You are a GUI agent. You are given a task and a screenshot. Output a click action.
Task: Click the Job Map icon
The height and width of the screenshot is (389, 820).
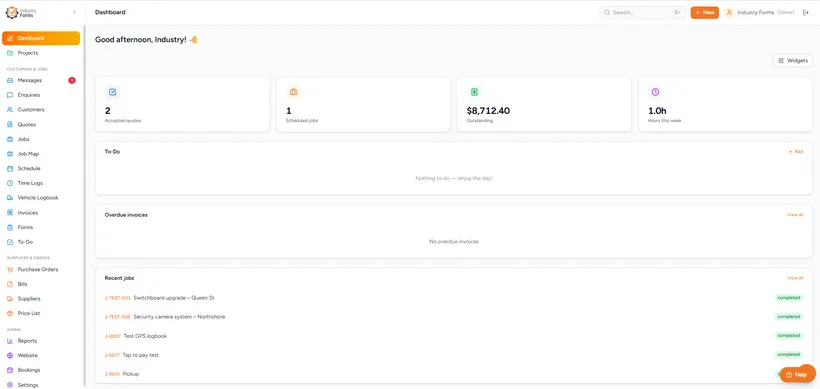click(10, 154)
